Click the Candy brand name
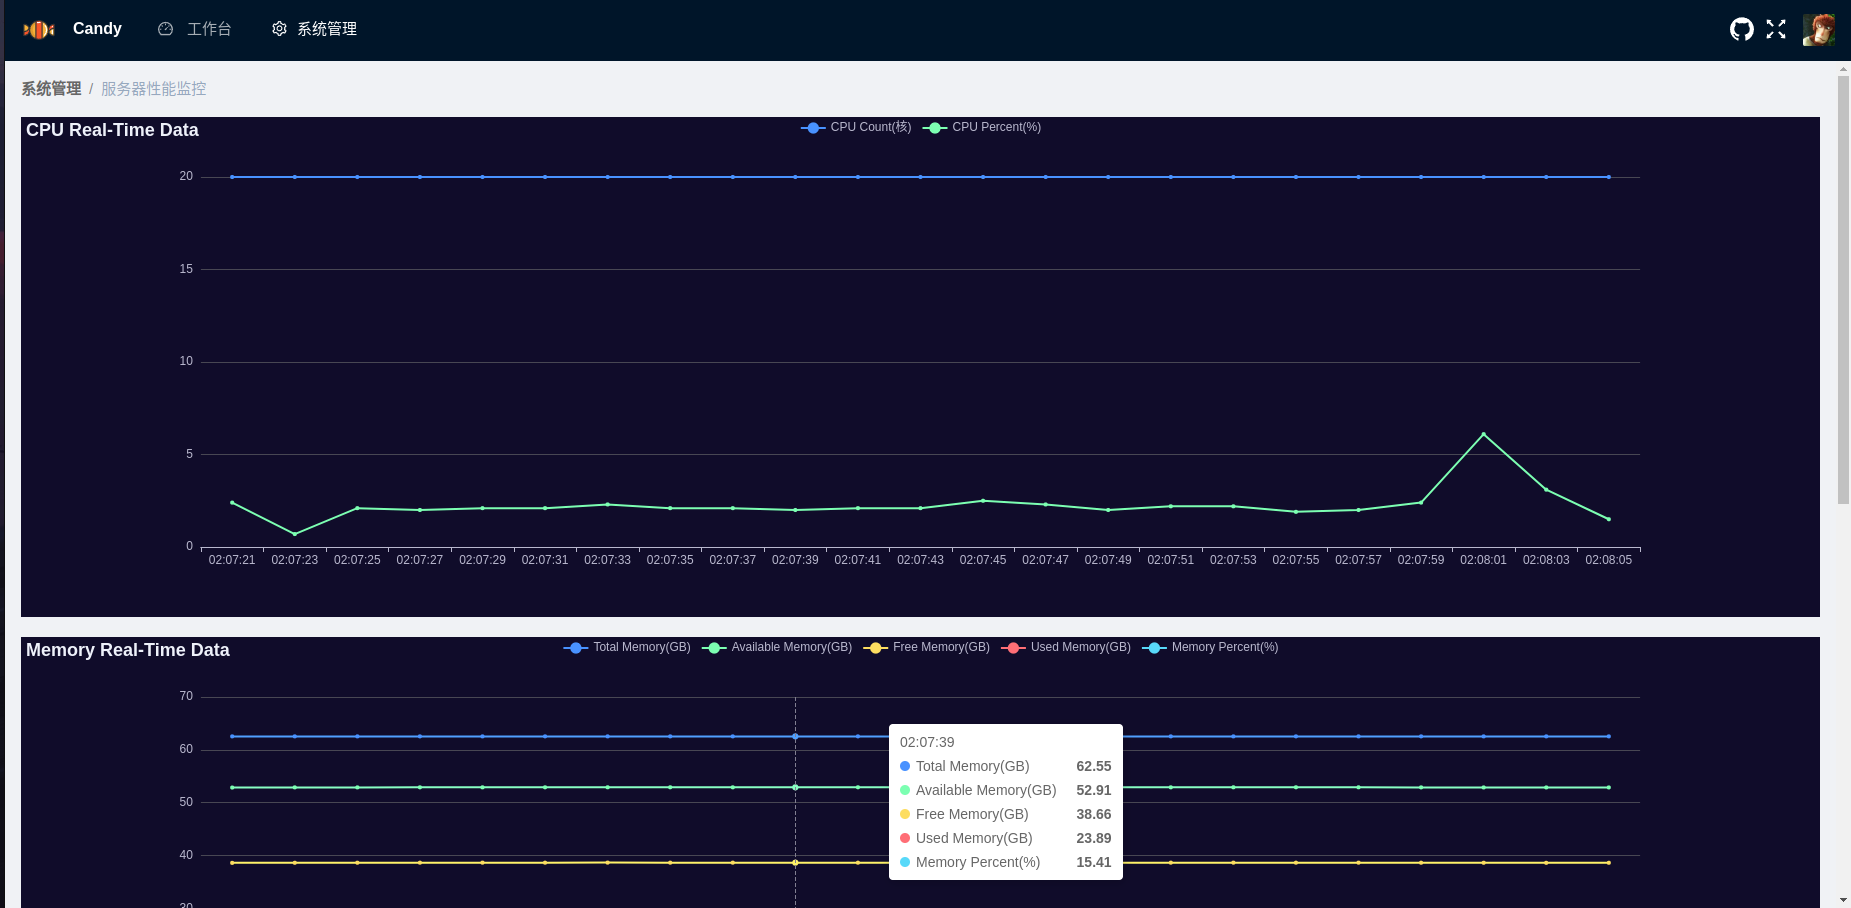 coord(97,29)
